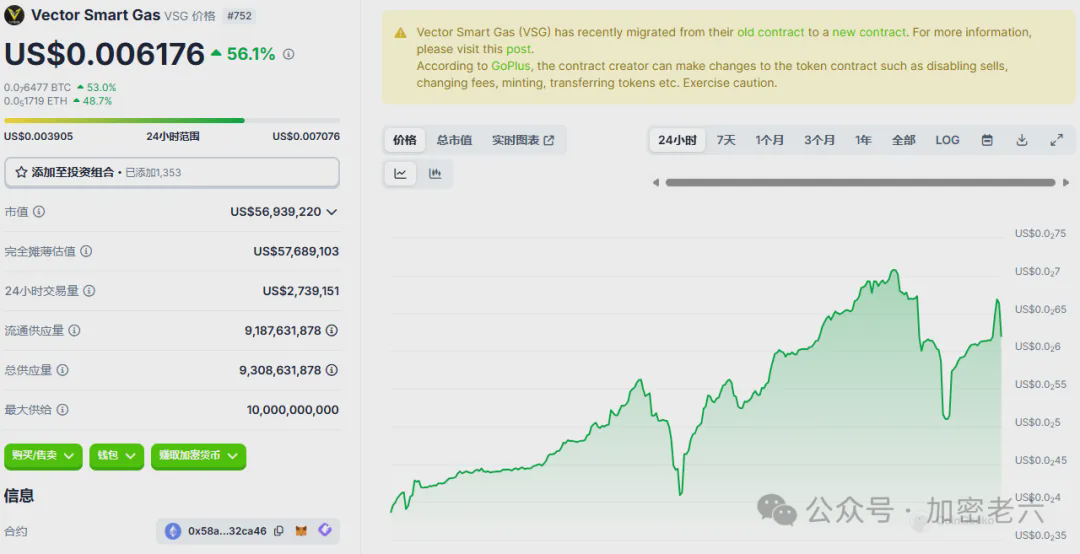Open the 实时图表 external tab

[523, 140]
